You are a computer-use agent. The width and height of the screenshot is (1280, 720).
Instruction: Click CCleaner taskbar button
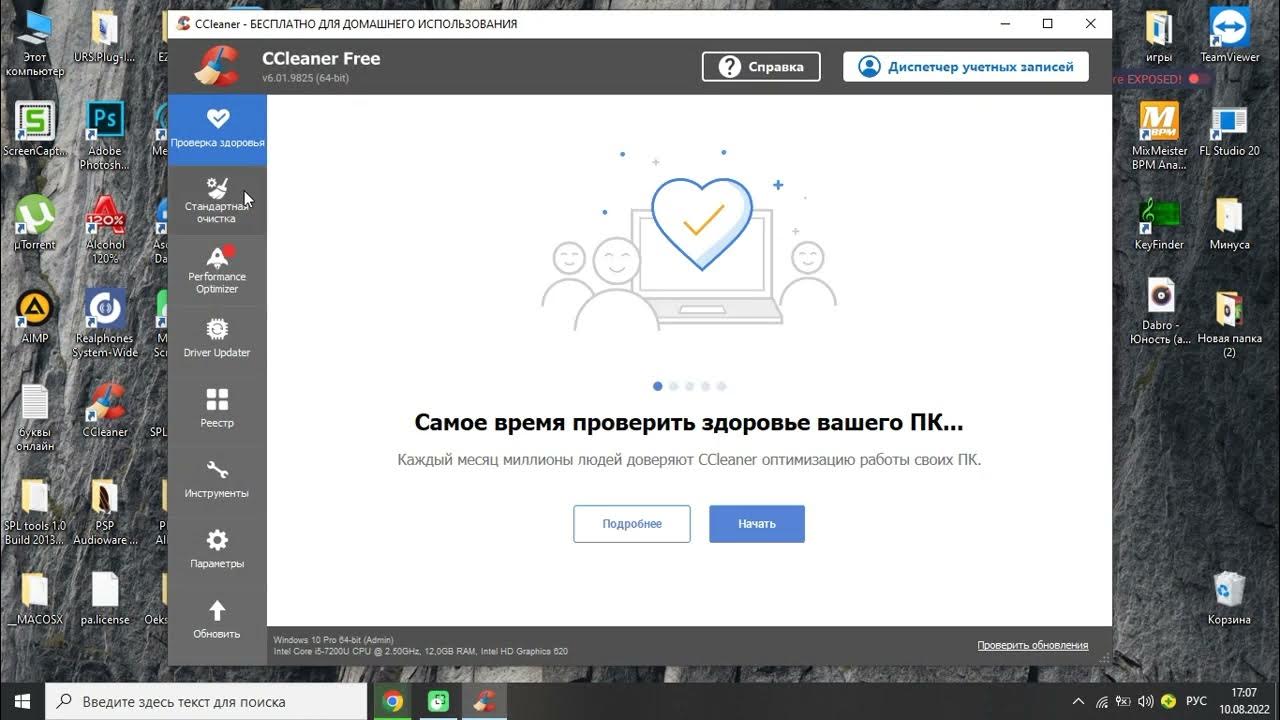[485, 701]
